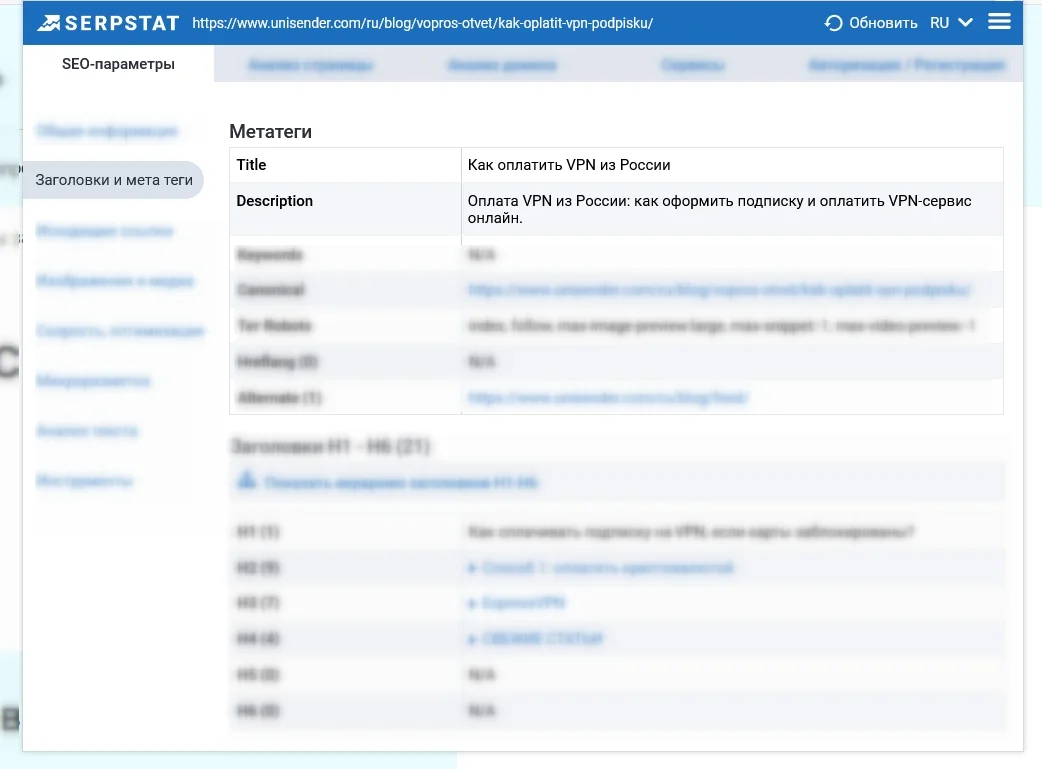
Task: Open the Авторизация / Регистрация tab
Action: click(907, 65)
